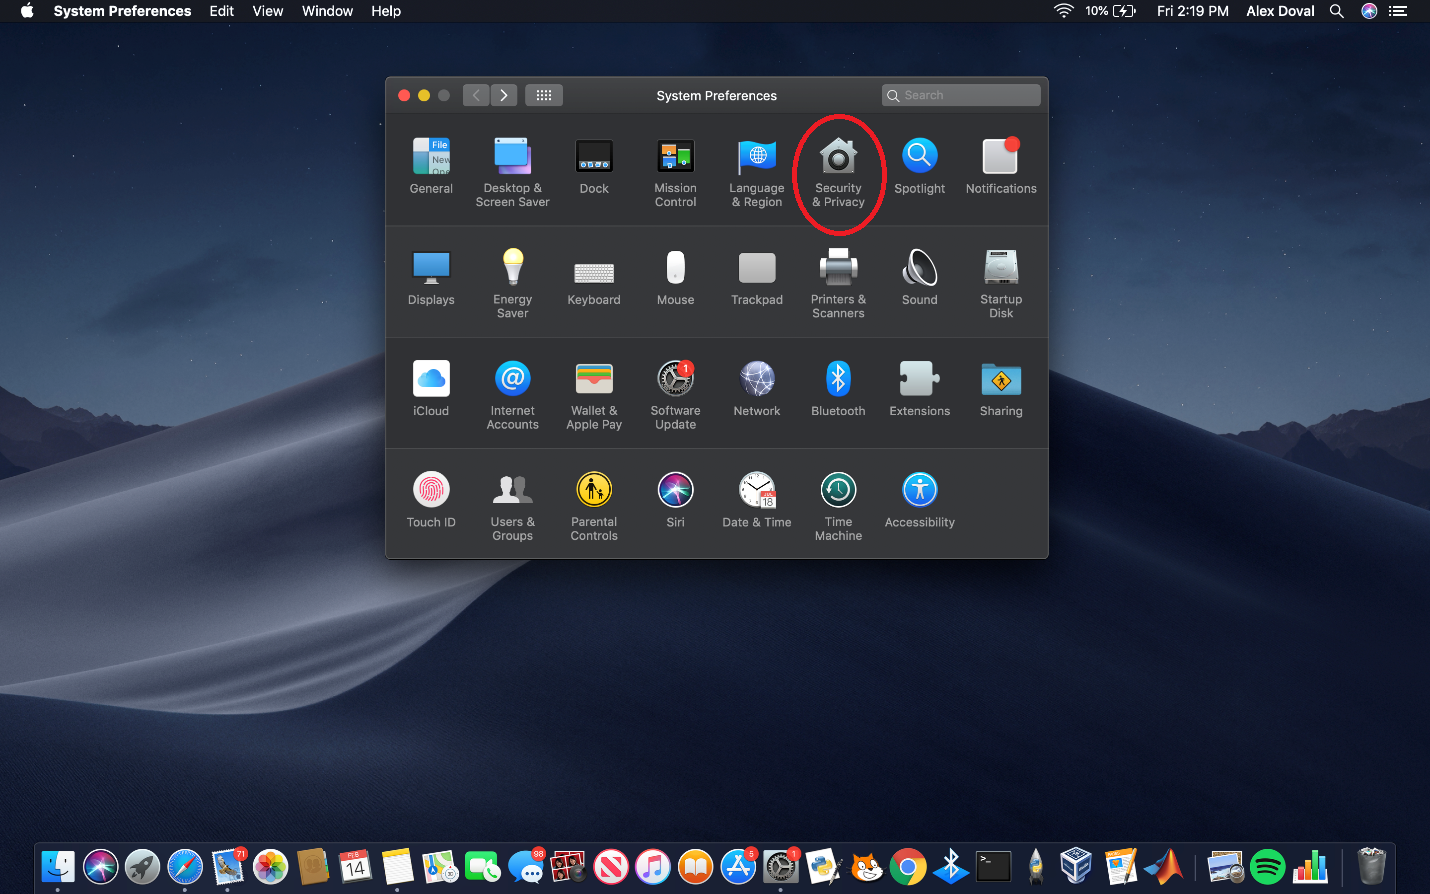Open VirtualBox from the Dock

[1076, 866]
